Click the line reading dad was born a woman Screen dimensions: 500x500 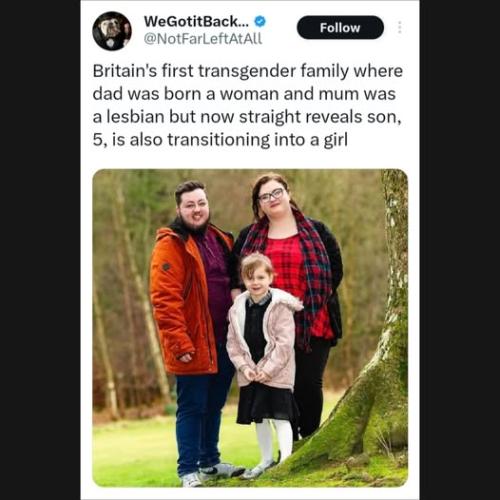244,94
